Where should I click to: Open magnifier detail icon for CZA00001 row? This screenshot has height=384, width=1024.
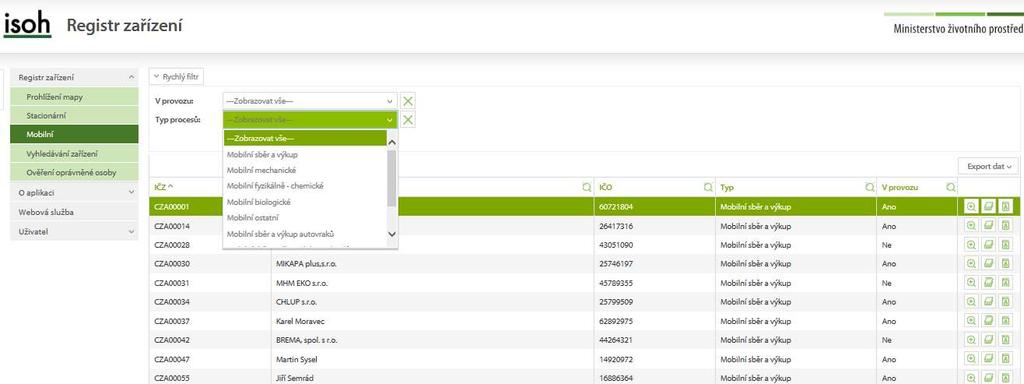click(971, 206)
